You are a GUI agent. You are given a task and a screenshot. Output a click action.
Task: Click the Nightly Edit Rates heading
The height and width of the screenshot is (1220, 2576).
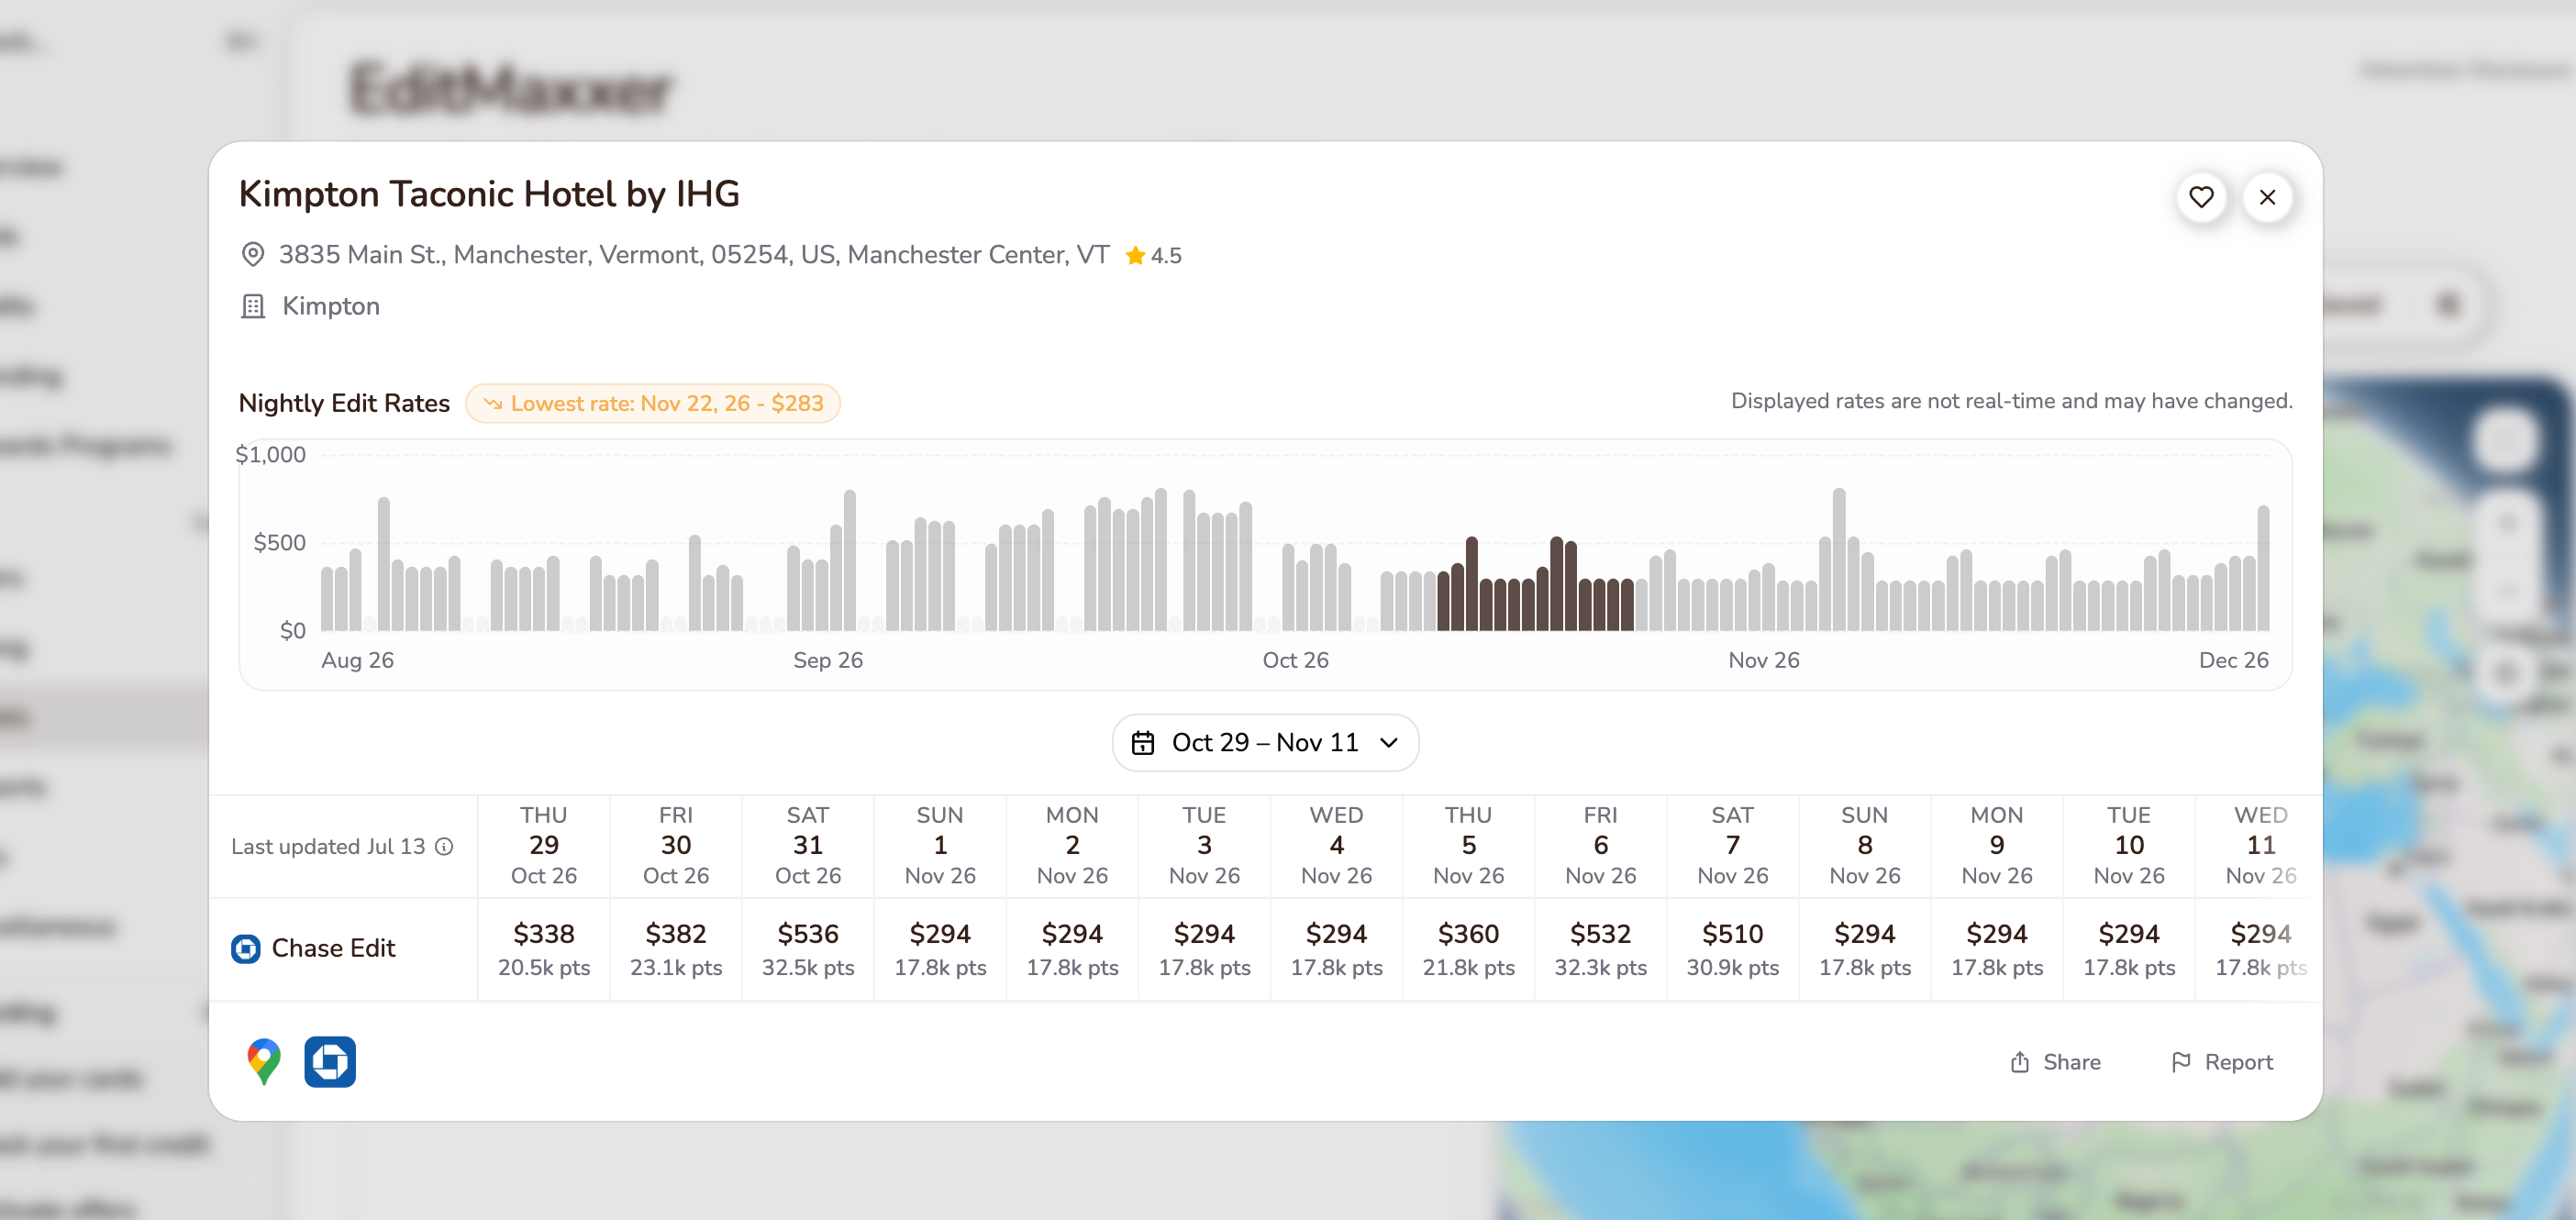click(344, 403)
